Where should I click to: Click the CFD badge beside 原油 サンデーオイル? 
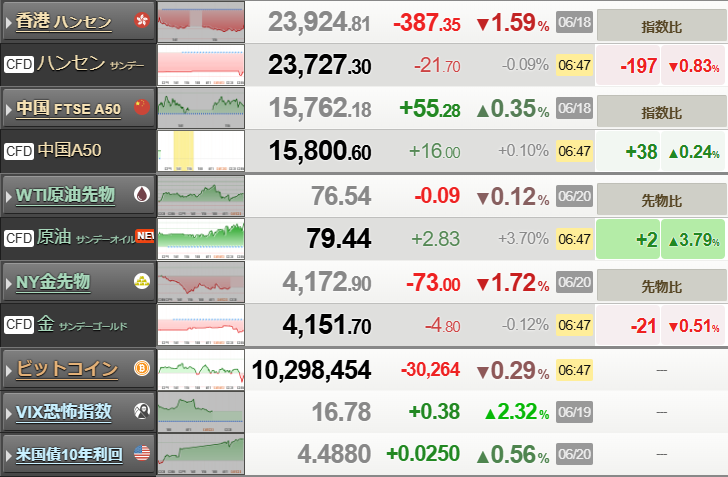19,238
